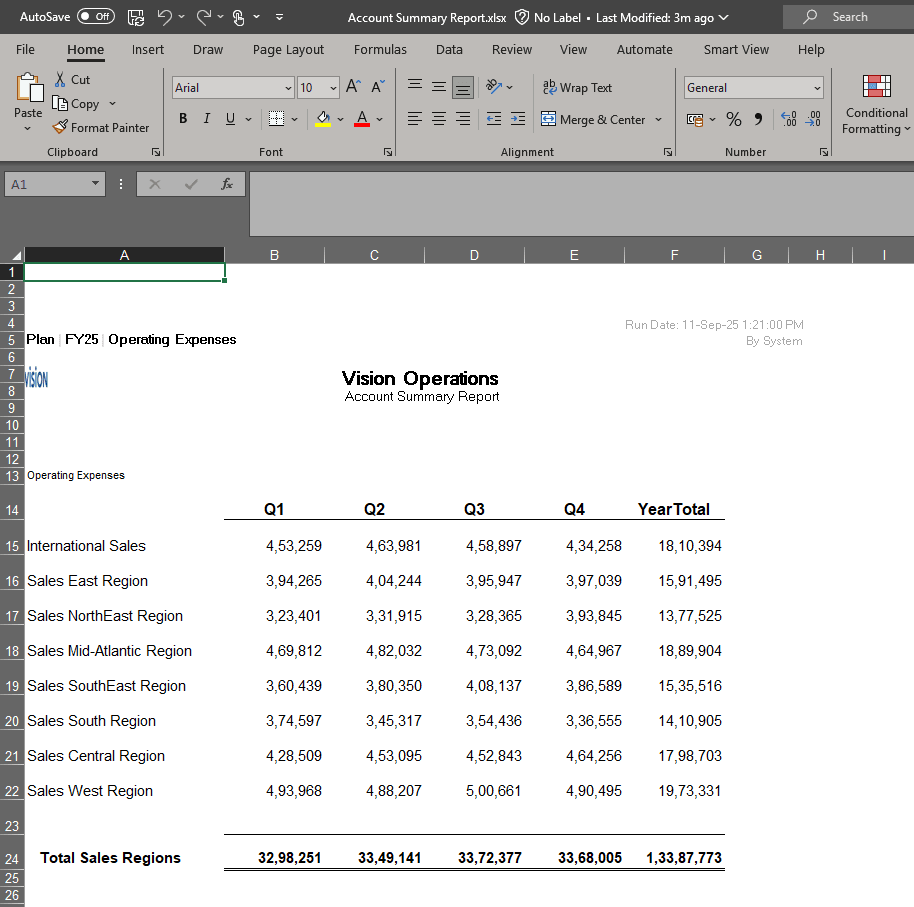
Task: Open the Formulas ribbon tab
Action: click(380, 49)
